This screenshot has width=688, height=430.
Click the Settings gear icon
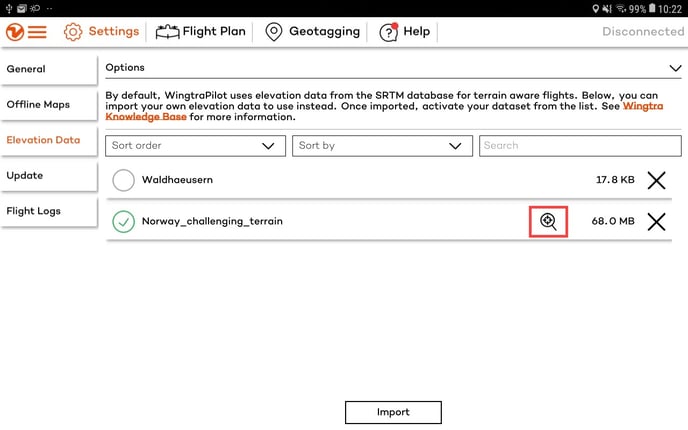point(73,31)
